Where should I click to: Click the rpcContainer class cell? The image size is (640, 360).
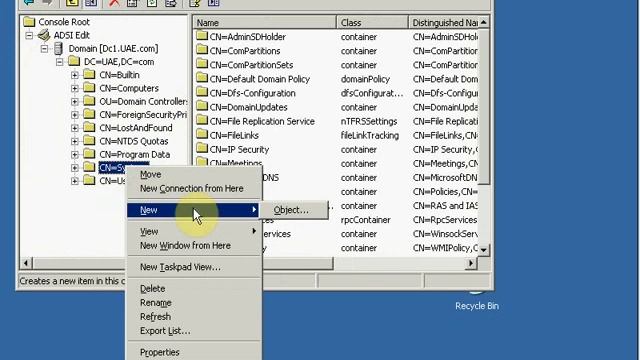(366, 220)
